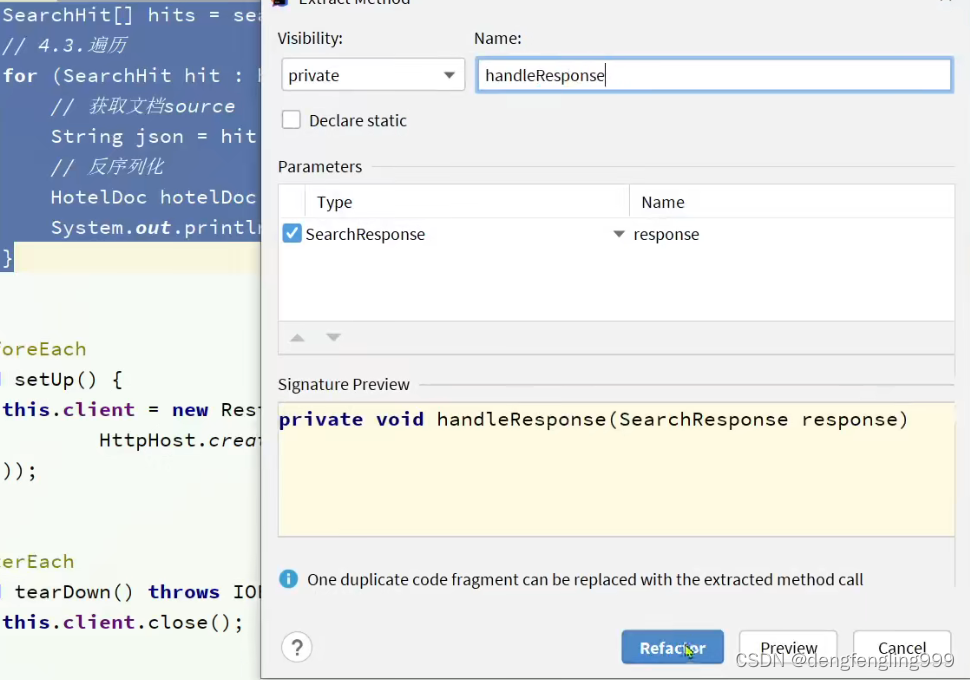Expand the SearchResponse type dropdown arrow
The image size is (970, 680).
(x=618, y=234)
